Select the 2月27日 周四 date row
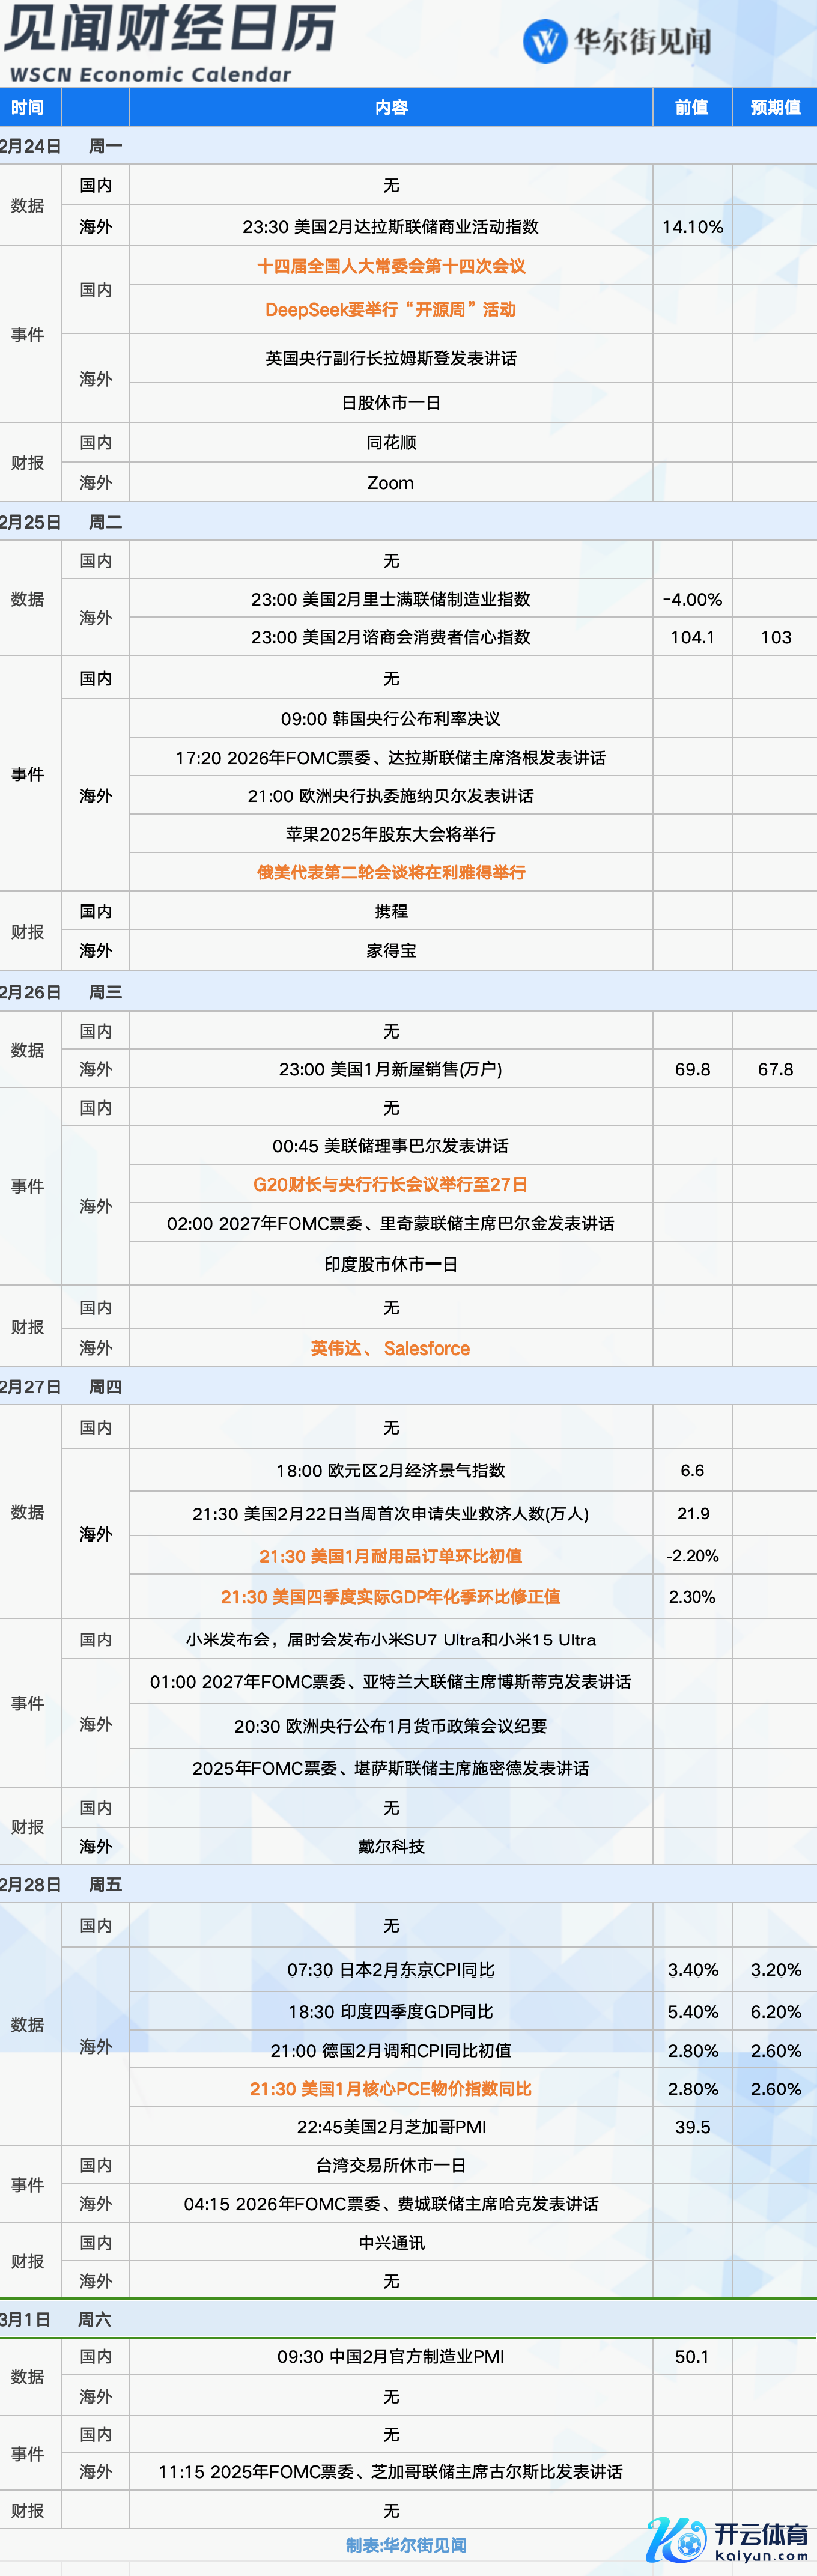Image resolution: width=817 pixels, height=2576 pixels. 61,1387
